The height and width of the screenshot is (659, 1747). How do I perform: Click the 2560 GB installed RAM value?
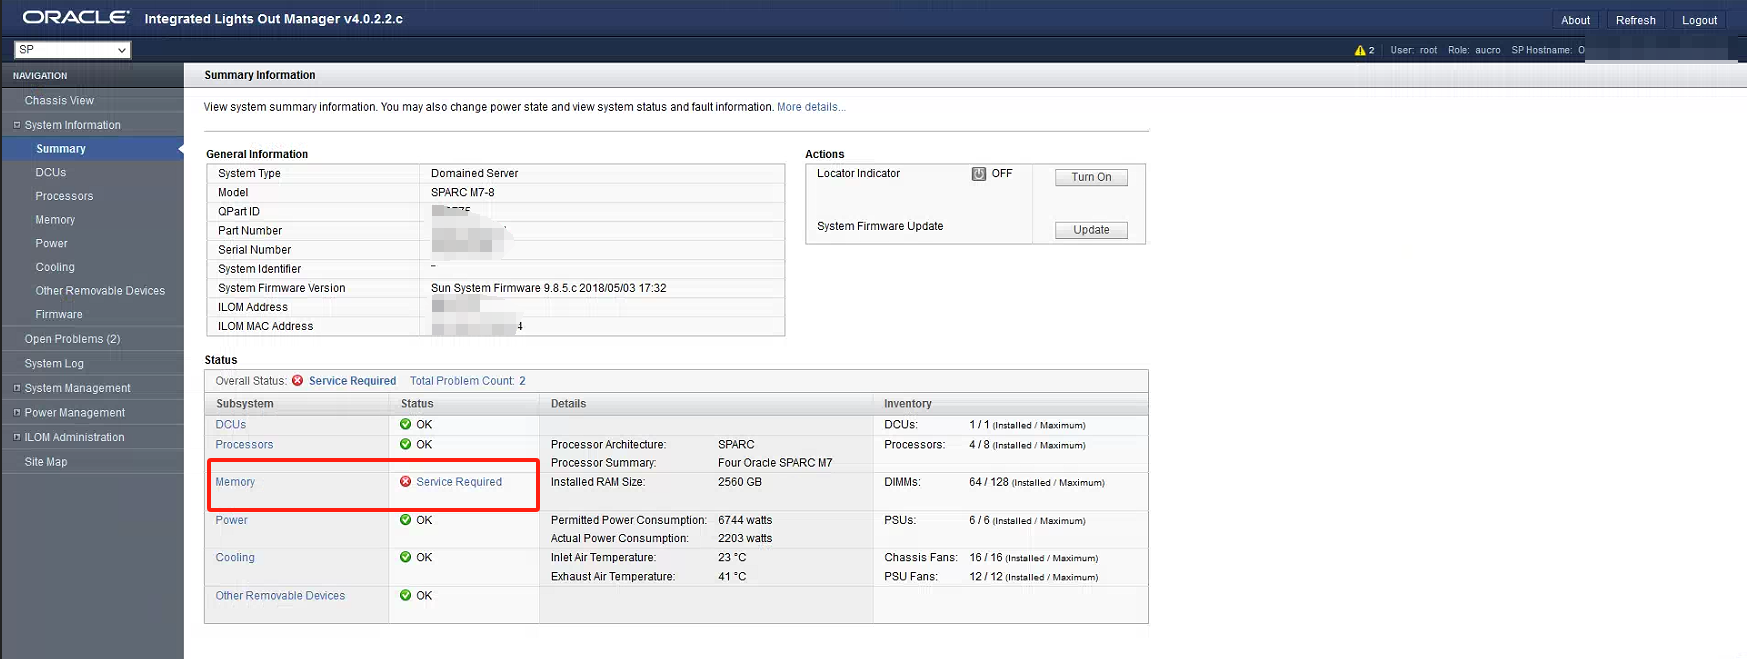(740, 482)
